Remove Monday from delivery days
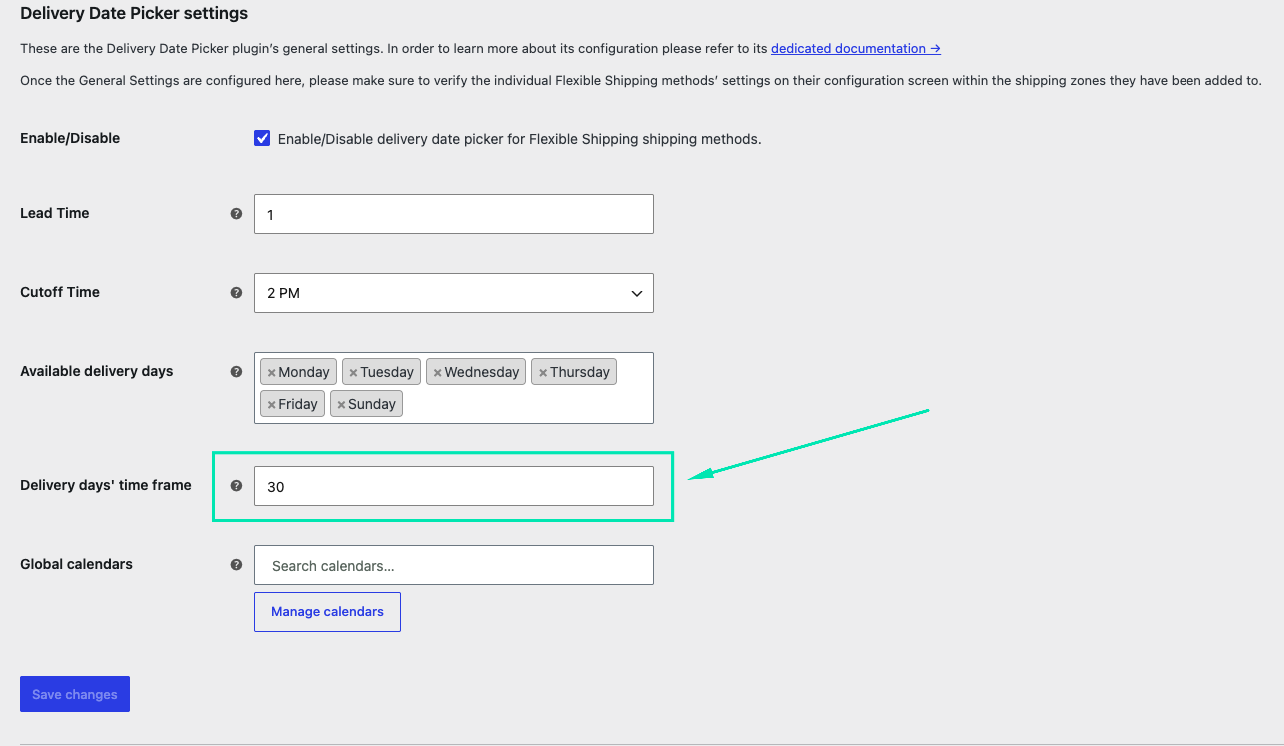 tap(271, 373)
